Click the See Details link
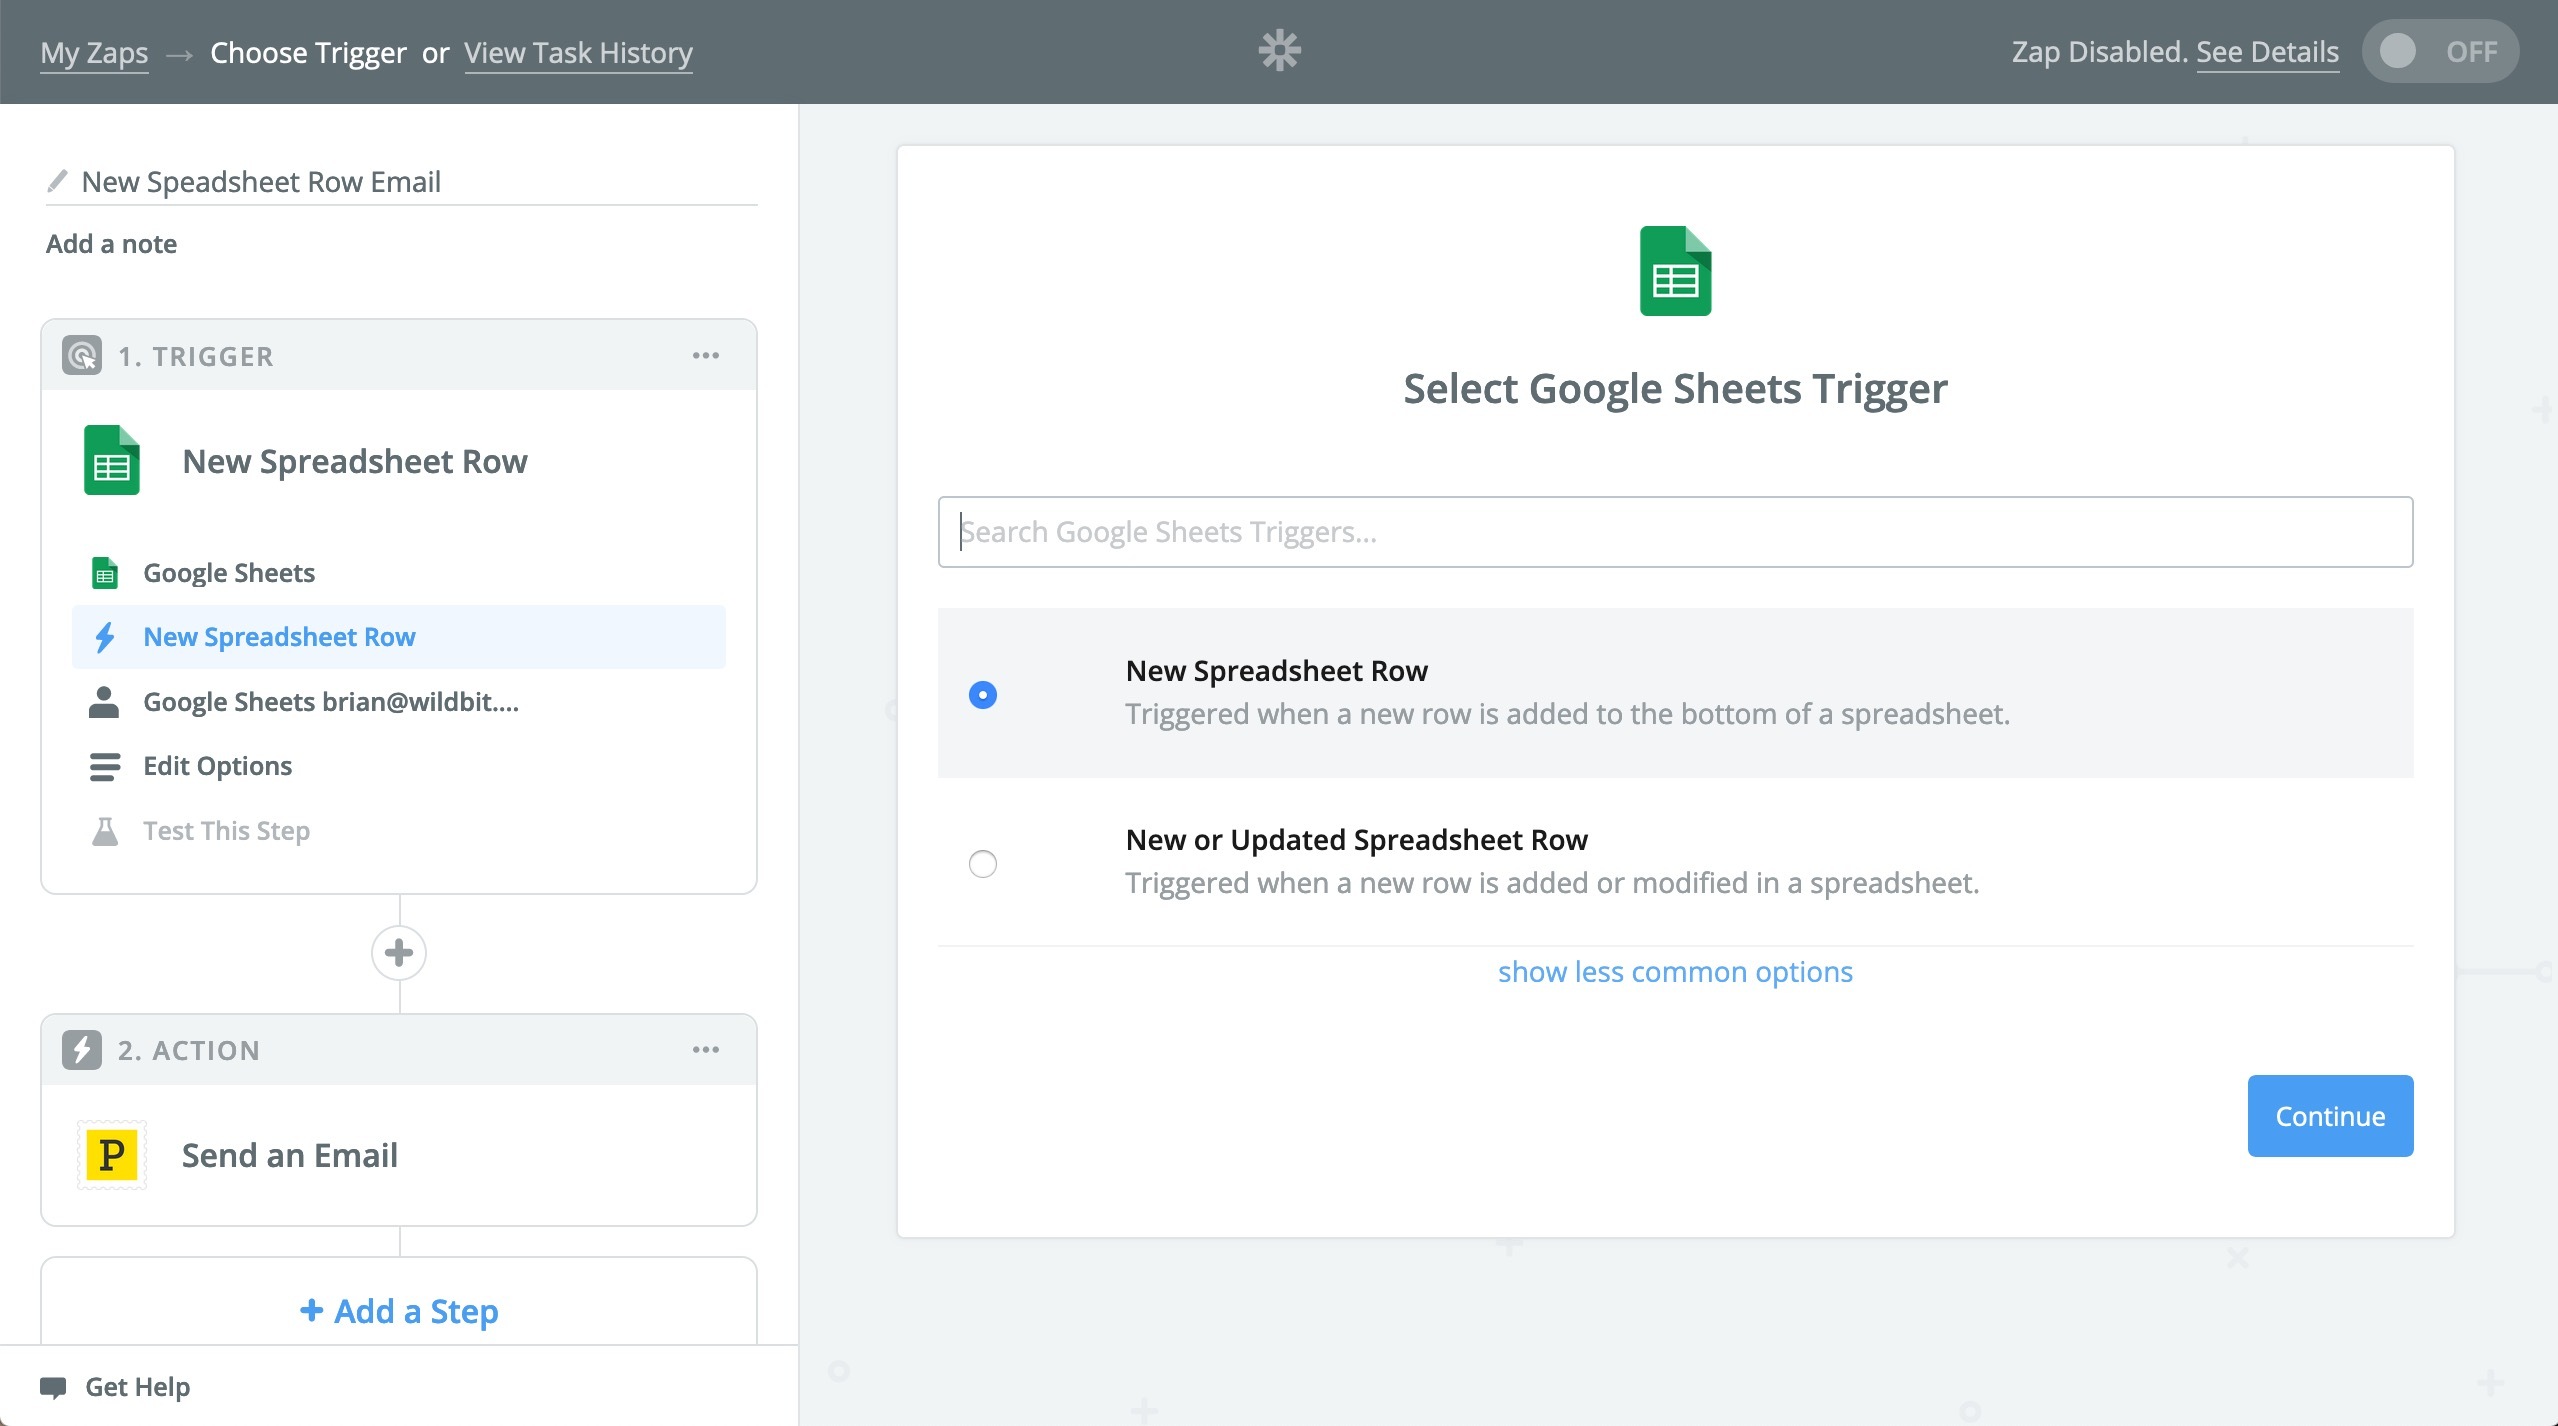This screenshot has width=2558, height=1426. 2267,52
